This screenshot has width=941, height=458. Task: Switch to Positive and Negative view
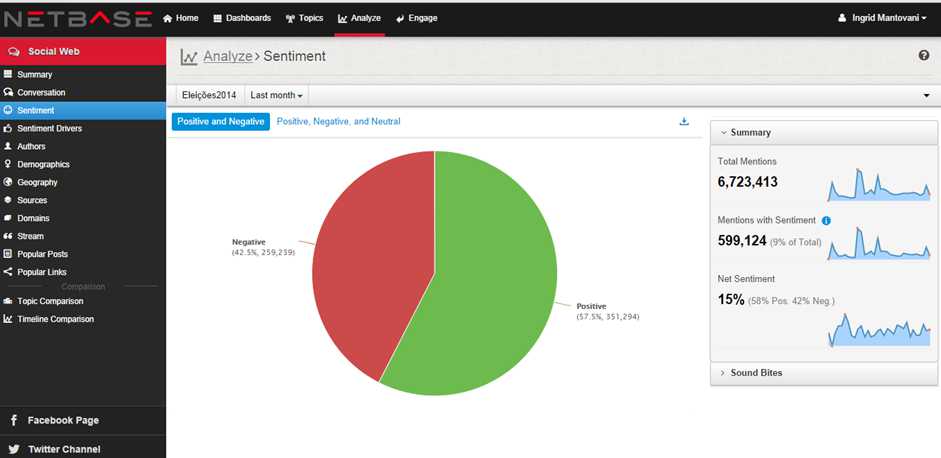(x=221, y=121)
